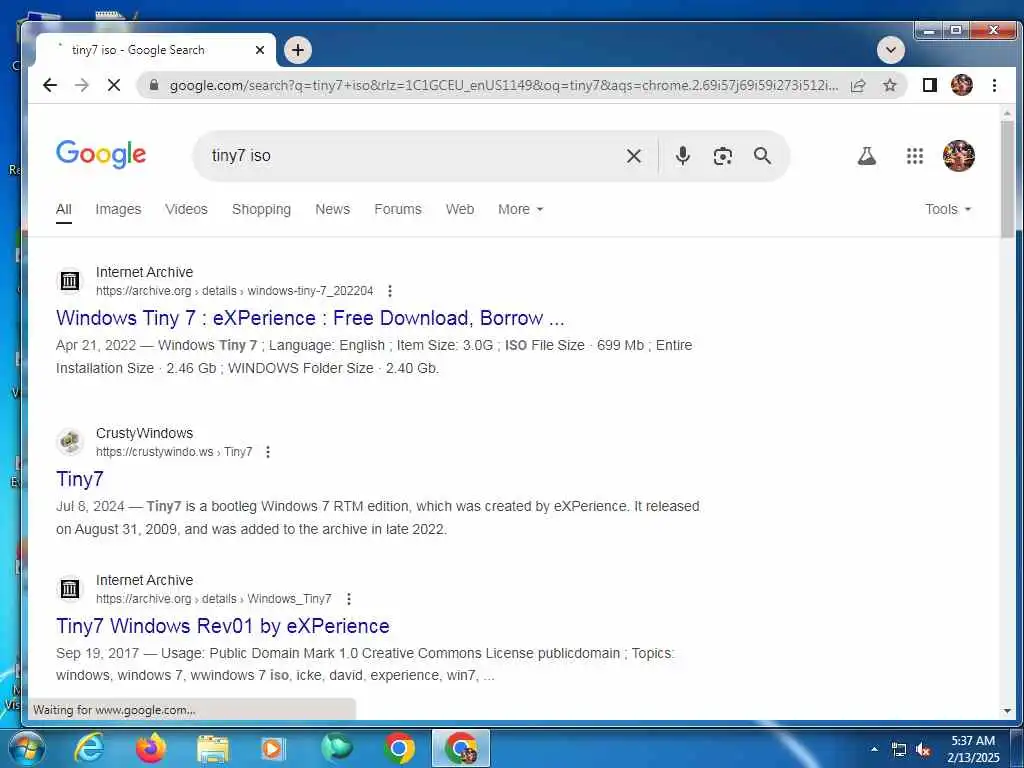Click the scrollbar down arrow
The image size is (1024, 768).
1006,711
